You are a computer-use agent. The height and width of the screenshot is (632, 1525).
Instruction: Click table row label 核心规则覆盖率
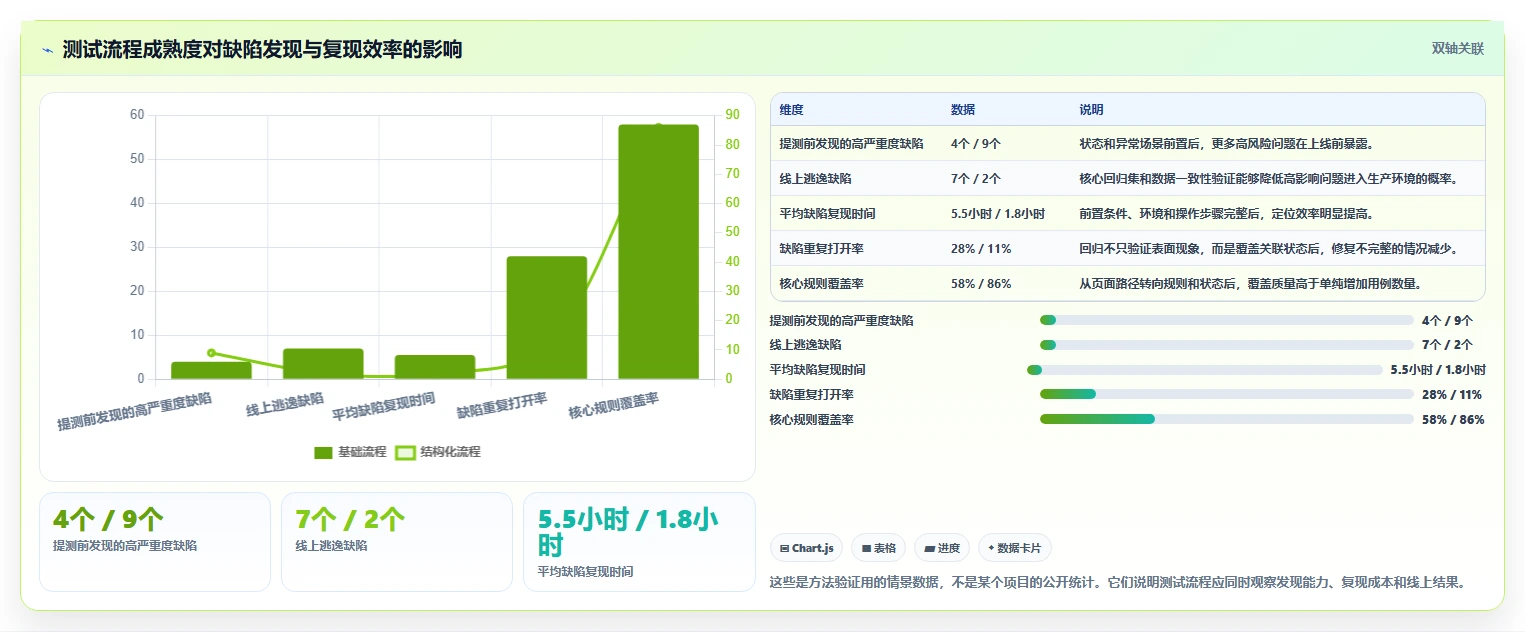820,284
